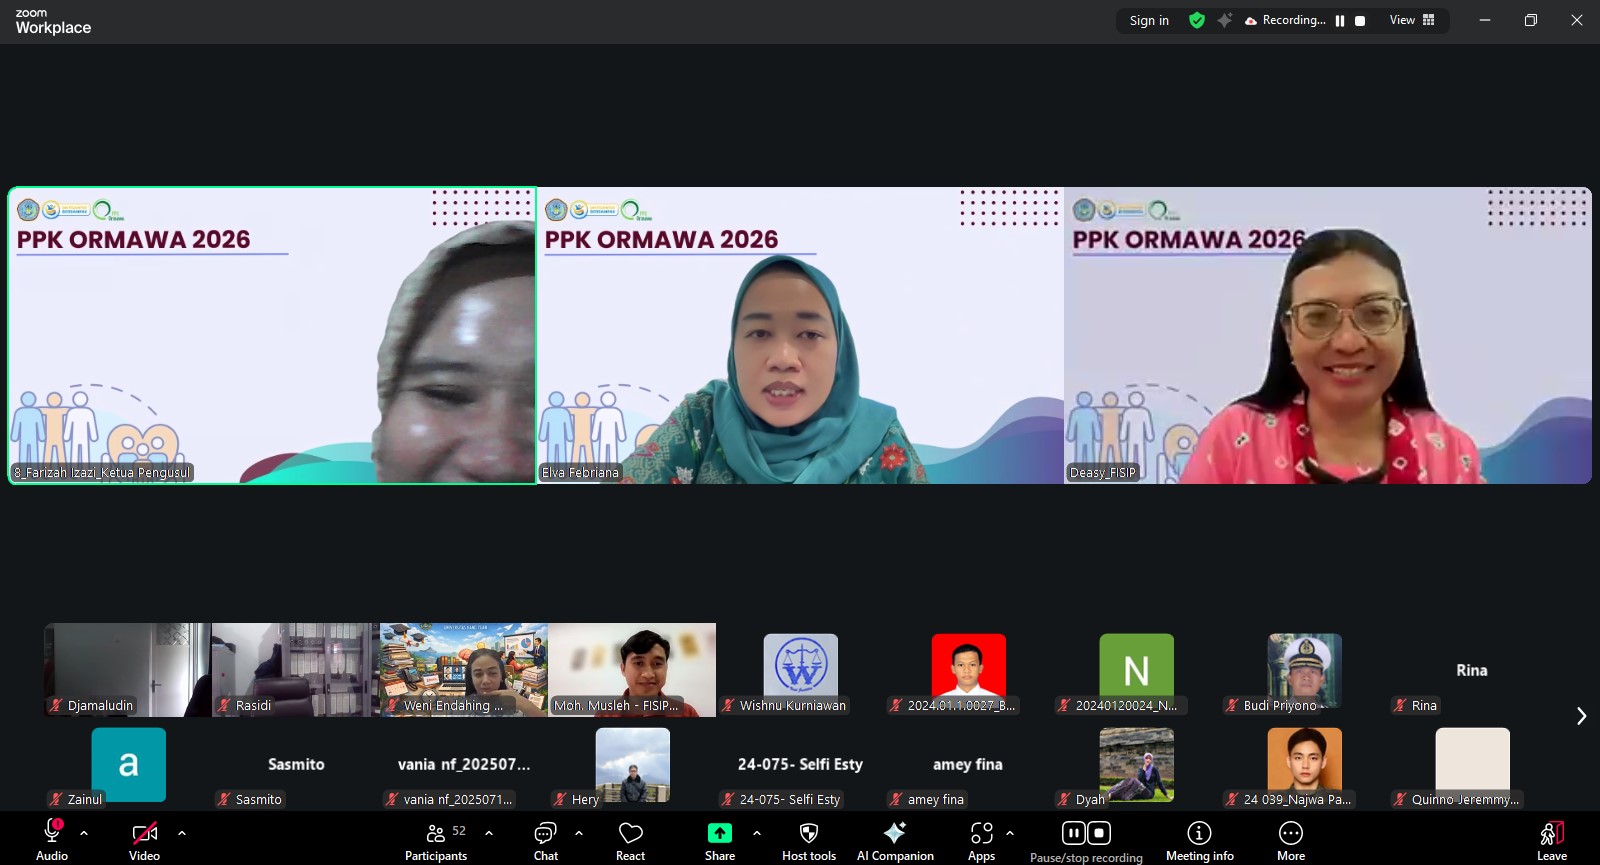The image size is (1600, 865).
Task: Click the green Share screen icon
Action: (x=719, y=833)
